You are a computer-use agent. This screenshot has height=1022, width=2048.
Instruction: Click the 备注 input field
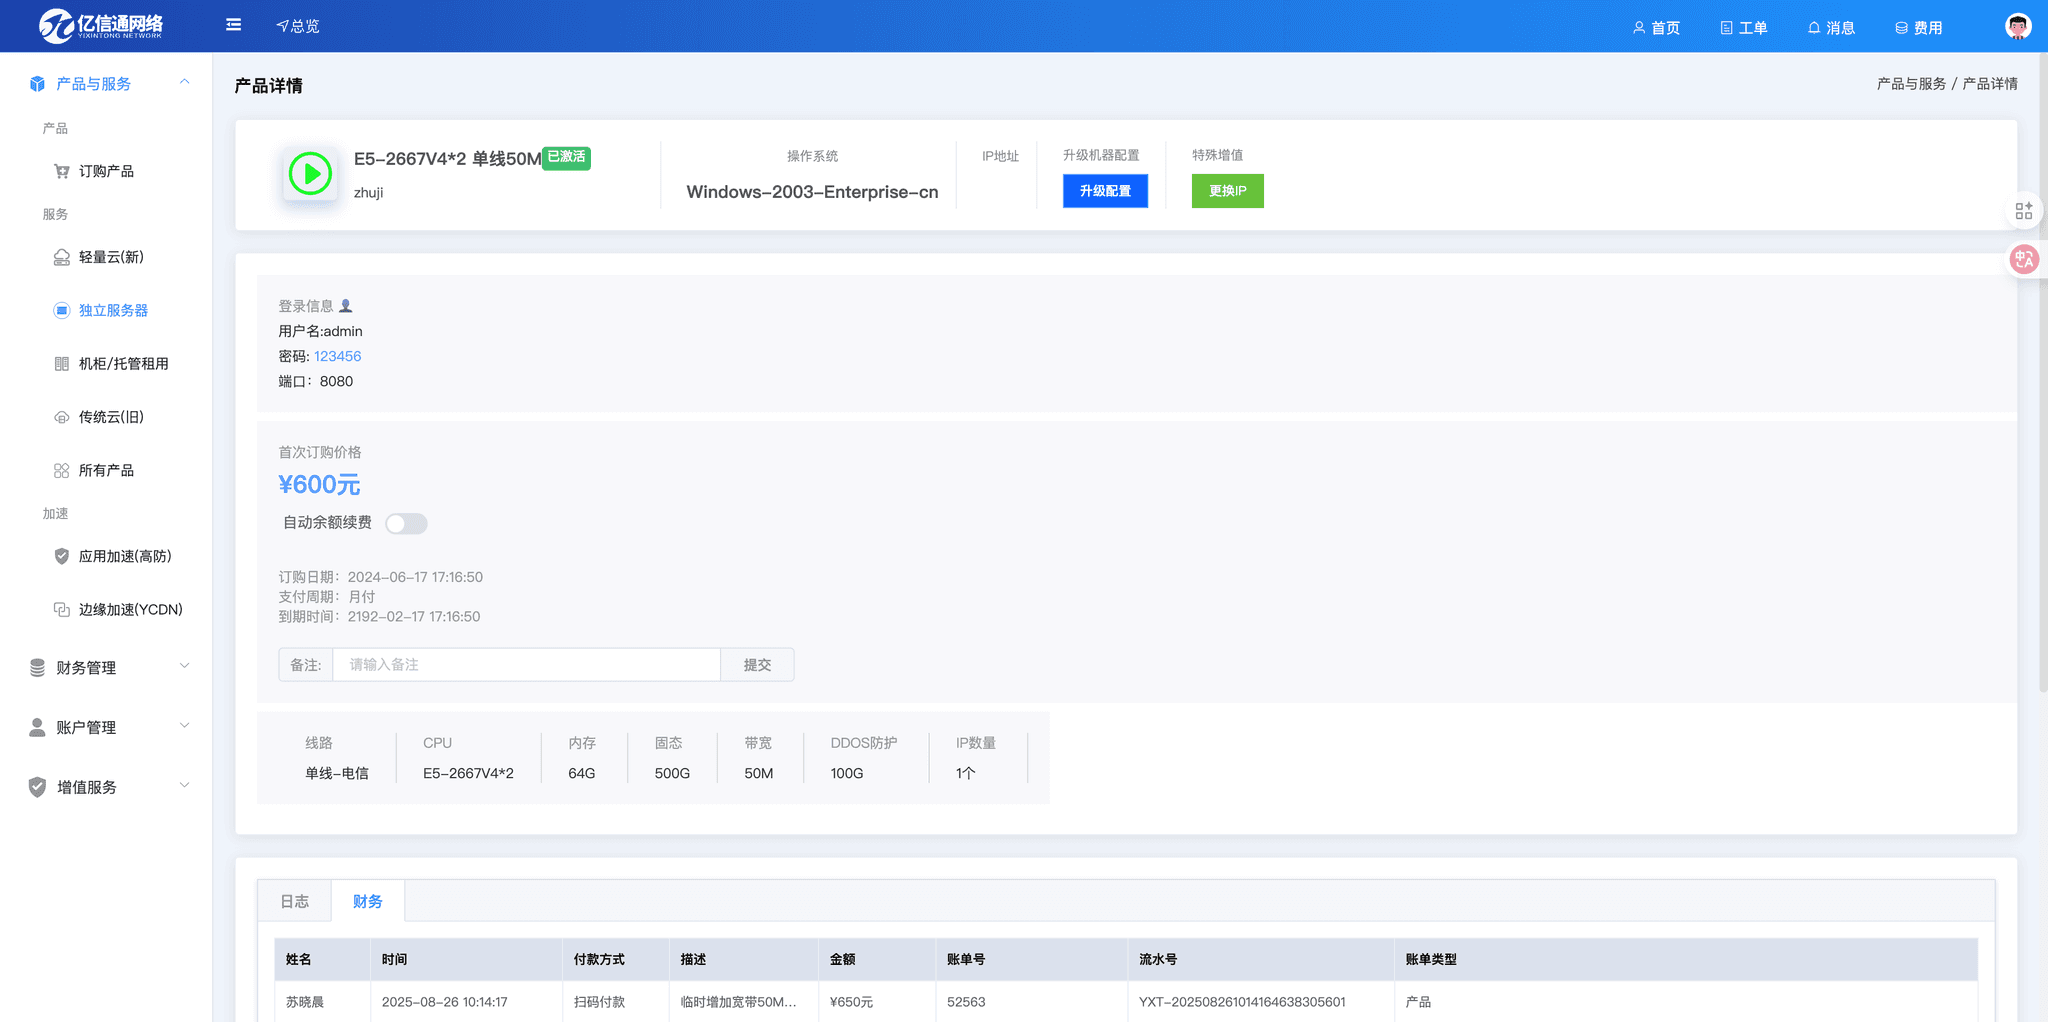526,665
